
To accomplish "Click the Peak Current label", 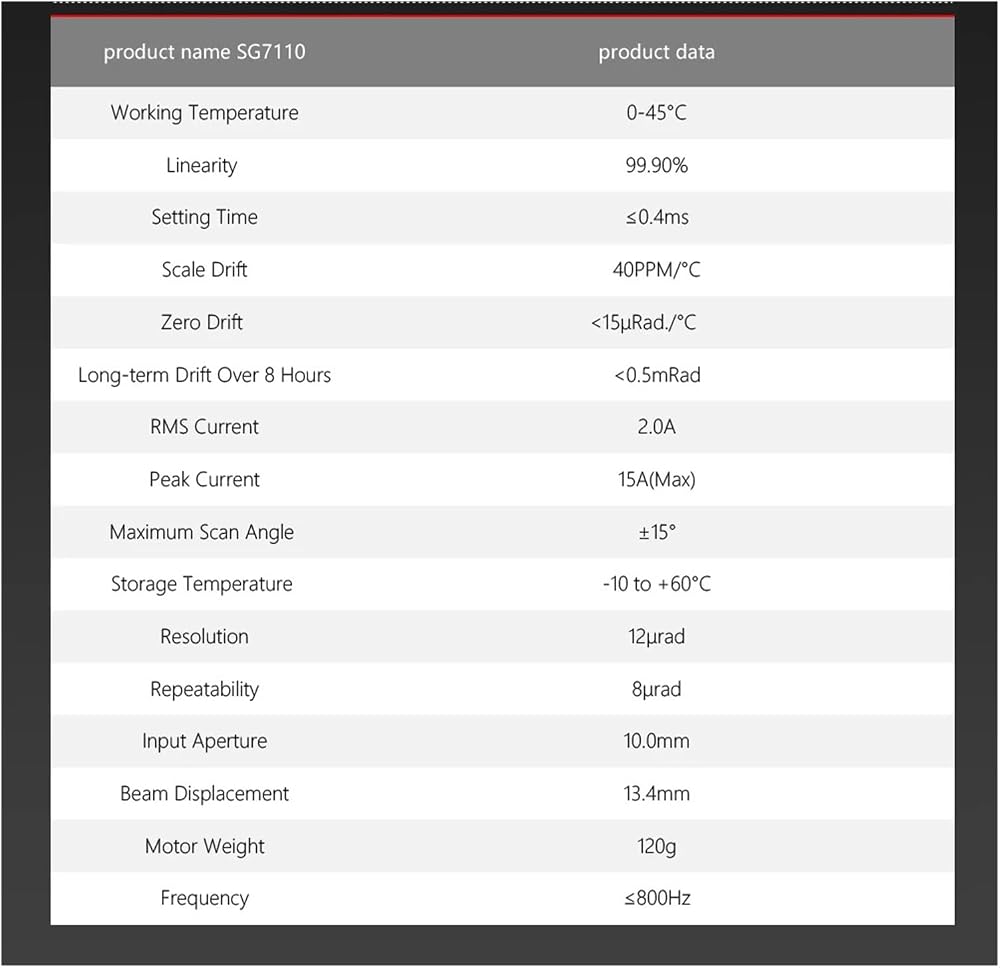I will (204, 480).
